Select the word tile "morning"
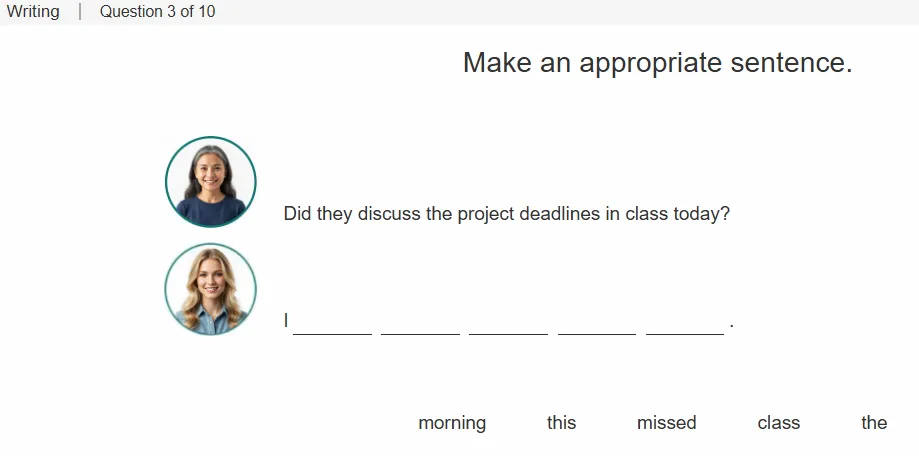The width and height of the screenshot is (919, 456). tap(452, 423)
